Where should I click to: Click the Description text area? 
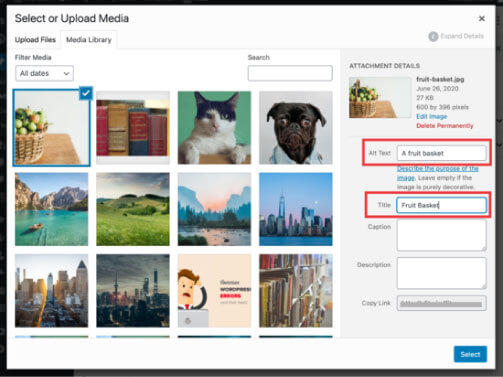click(441, 273)
